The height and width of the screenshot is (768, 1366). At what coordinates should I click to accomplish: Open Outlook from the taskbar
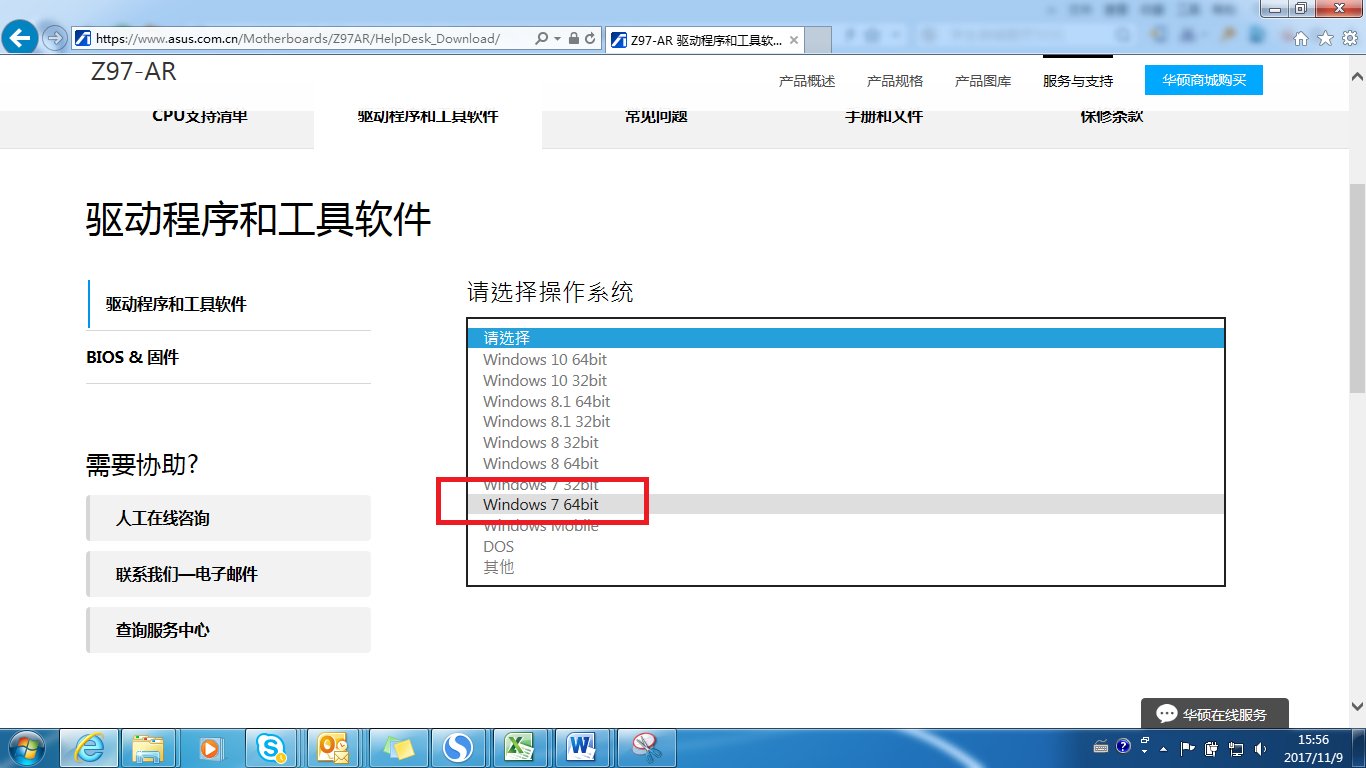pyautogui.click(x=333, y=747)
